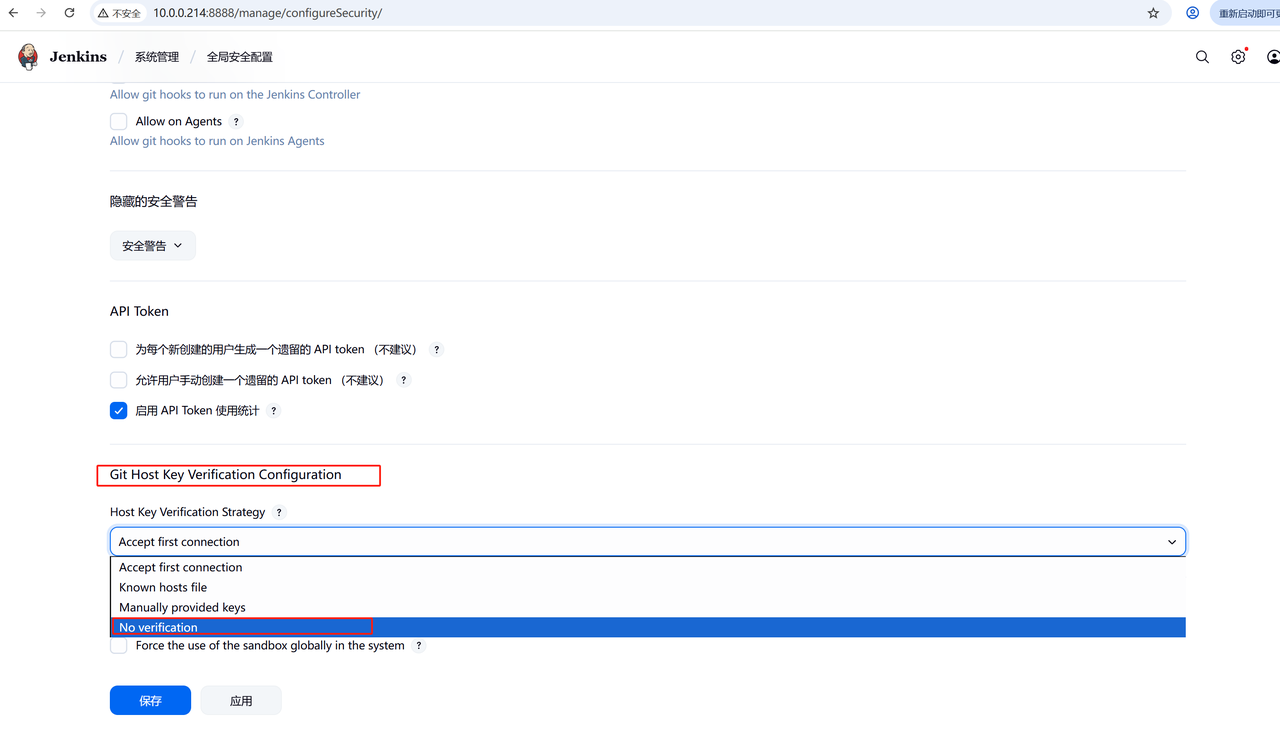Click the Jenkins logo icon
The image size is (1280, 752).
pyautogui.click(x=28, y=57)
